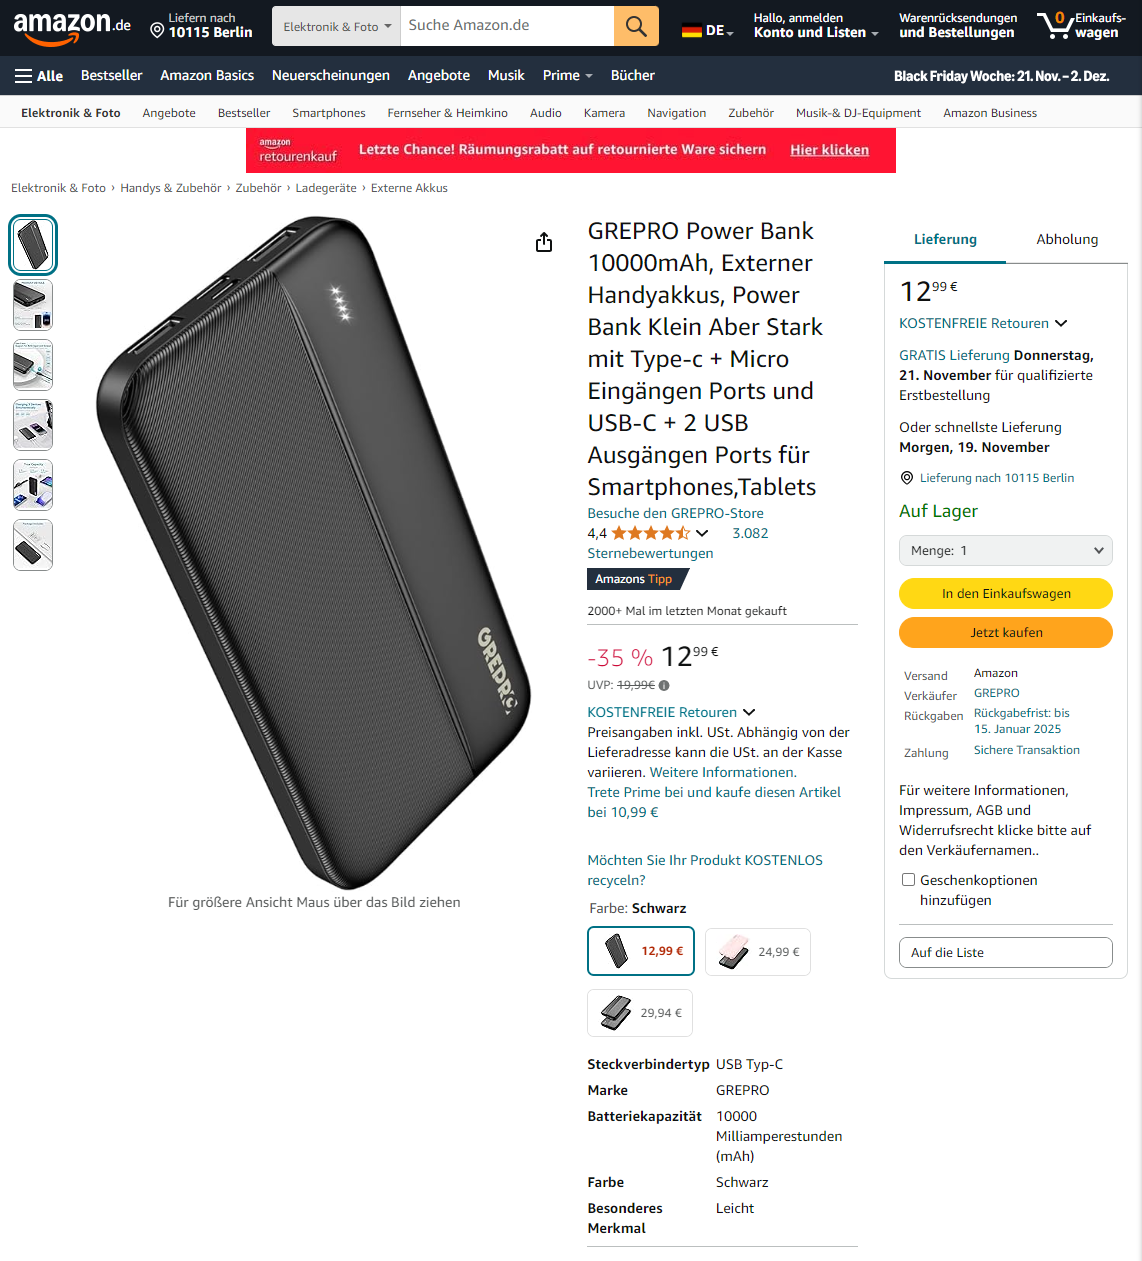This screenshot has height=1261, width=1142.
Task: Click the Amazon.de logo
Action: (x=72, y=27)
